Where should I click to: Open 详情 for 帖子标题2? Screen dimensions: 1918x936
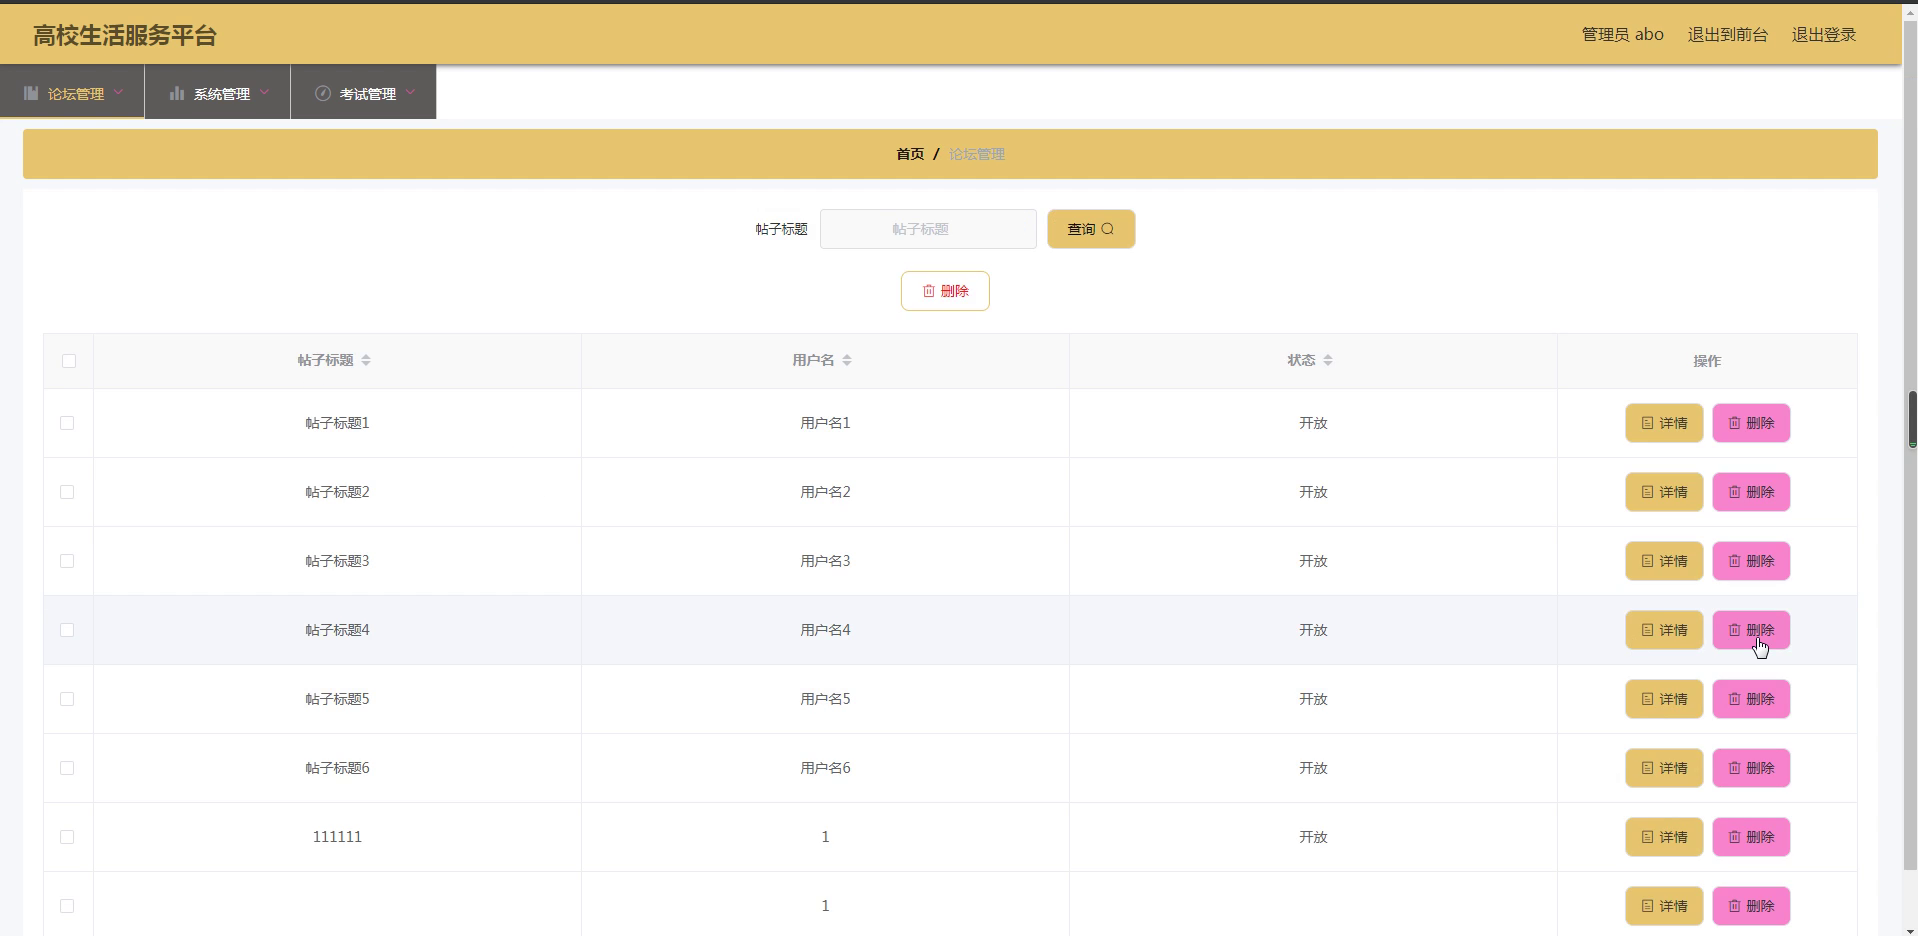(x=1664, y=492)
